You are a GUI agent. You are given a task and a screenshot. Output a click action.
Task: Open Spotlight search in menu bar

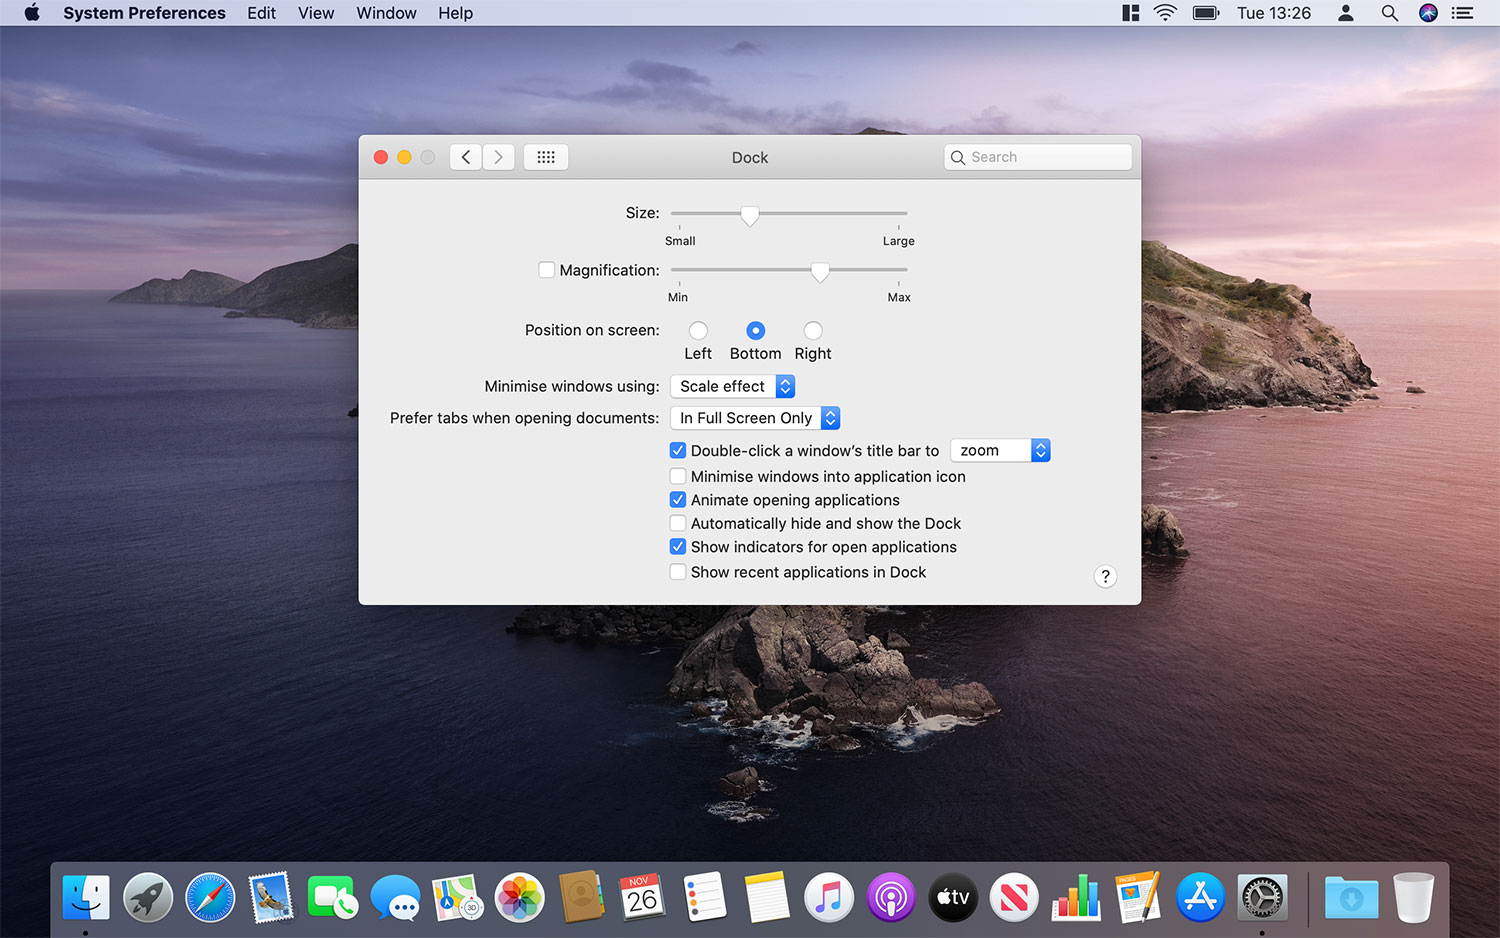[1389, 13]
